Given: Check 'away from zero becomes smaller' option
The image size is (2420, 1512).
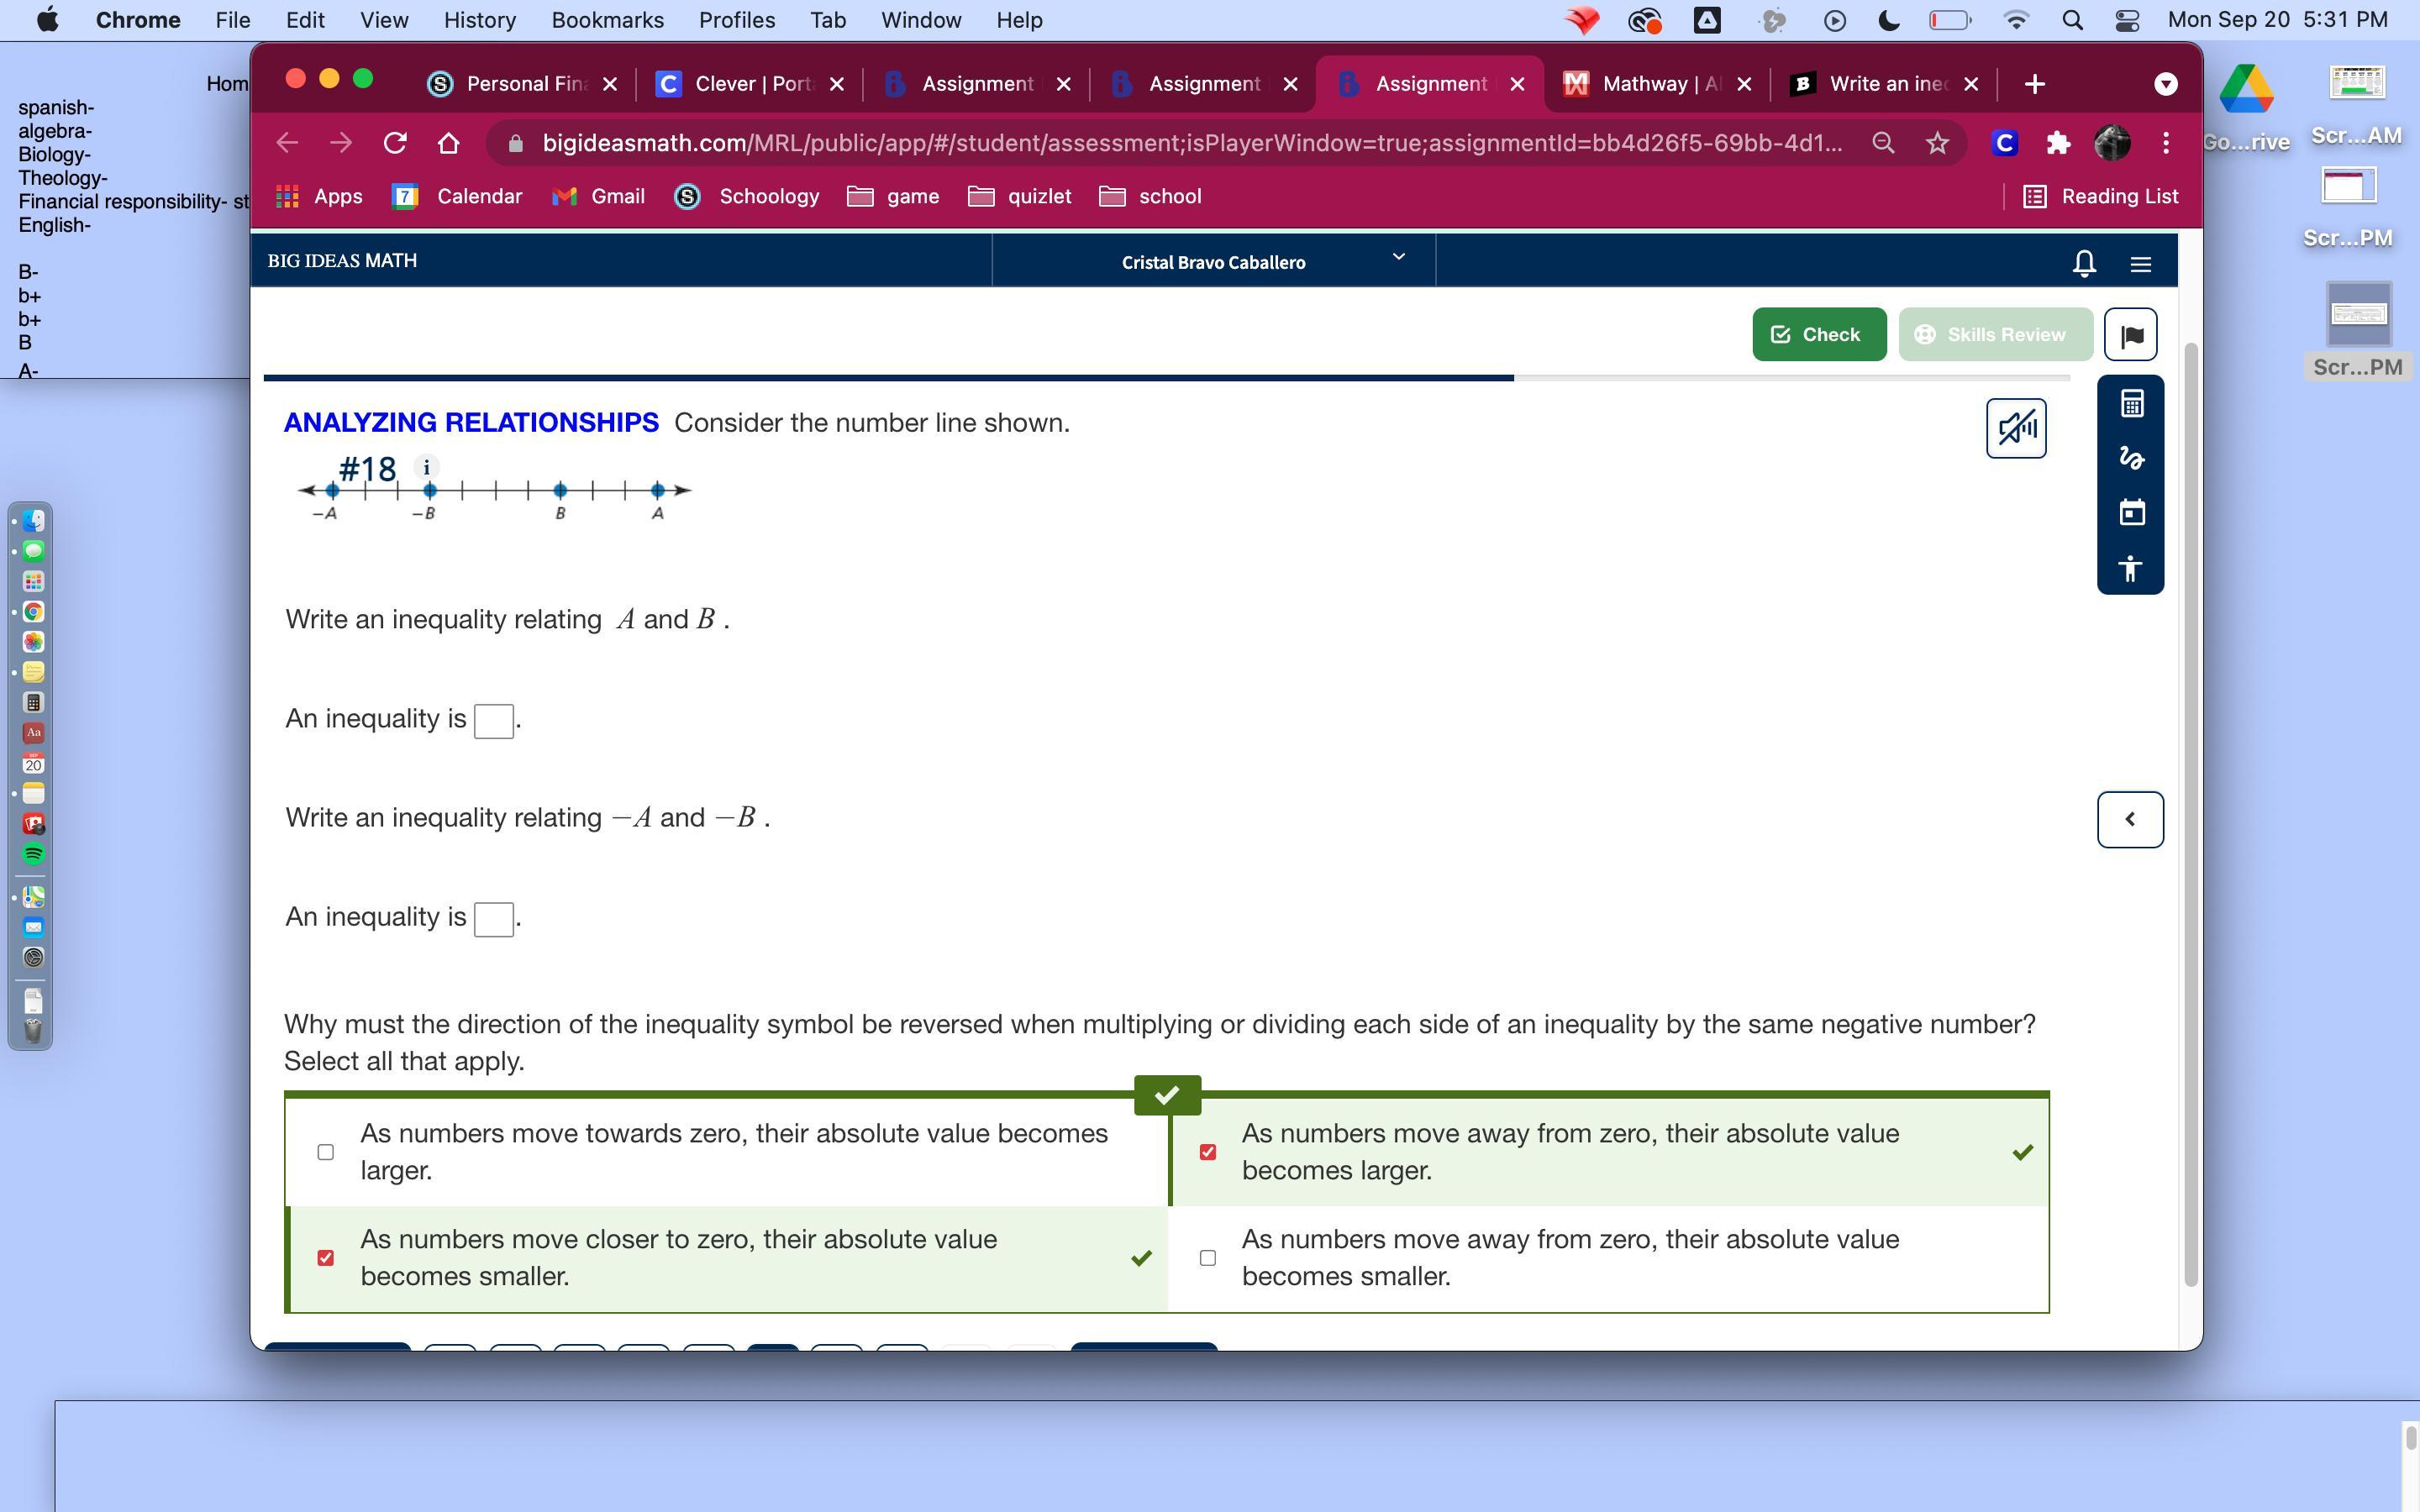Looking at the screenshot, I should [x=1207, y=1258].
